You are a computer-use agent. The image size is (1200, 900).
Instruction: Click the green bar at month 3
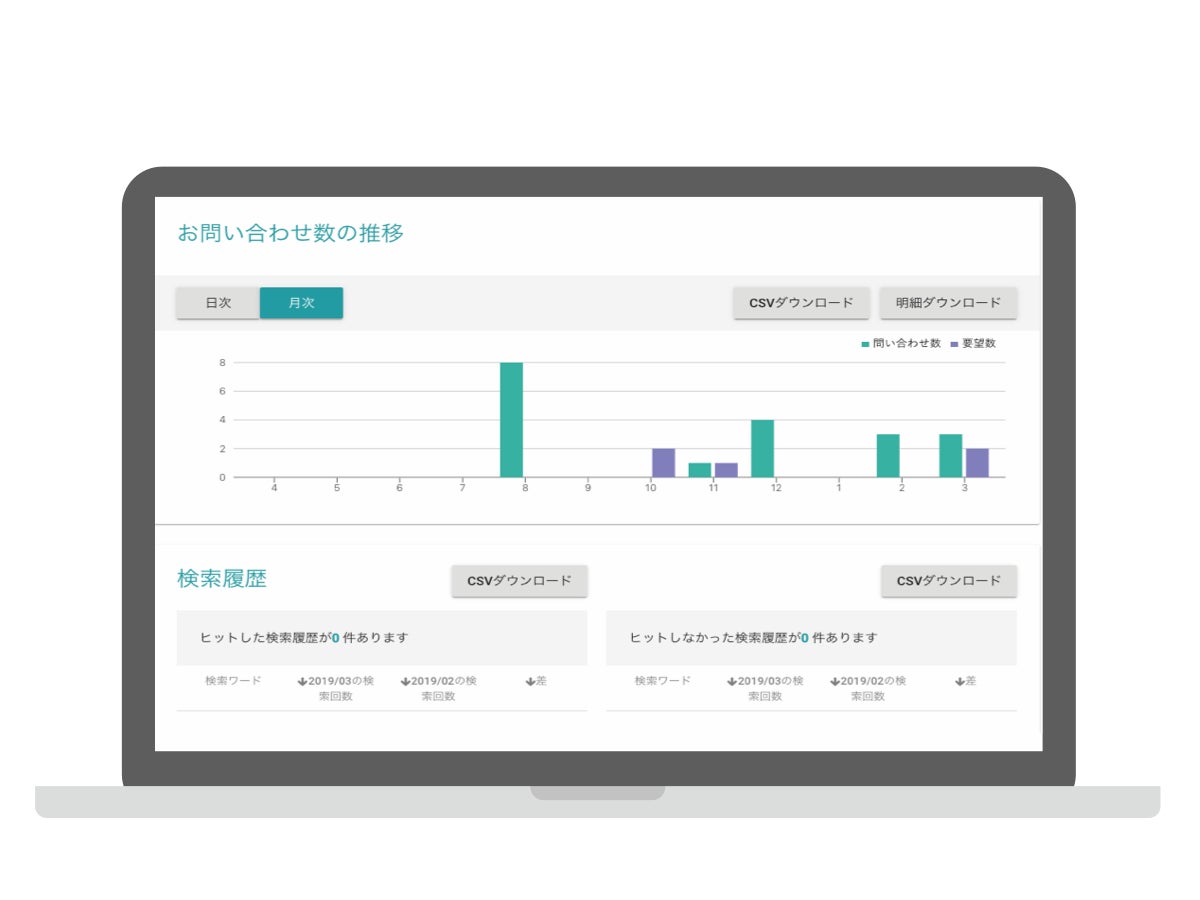click(x=951, y=456)
